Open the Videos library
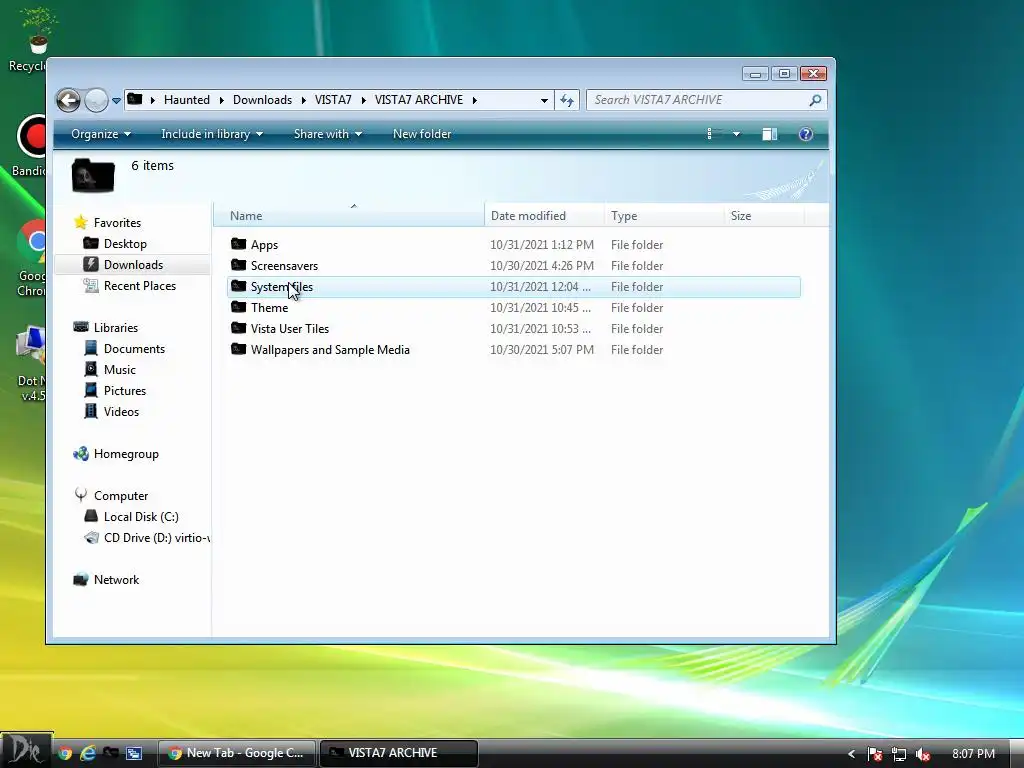Screen dimensions: 1024x768 click(121, 411)
